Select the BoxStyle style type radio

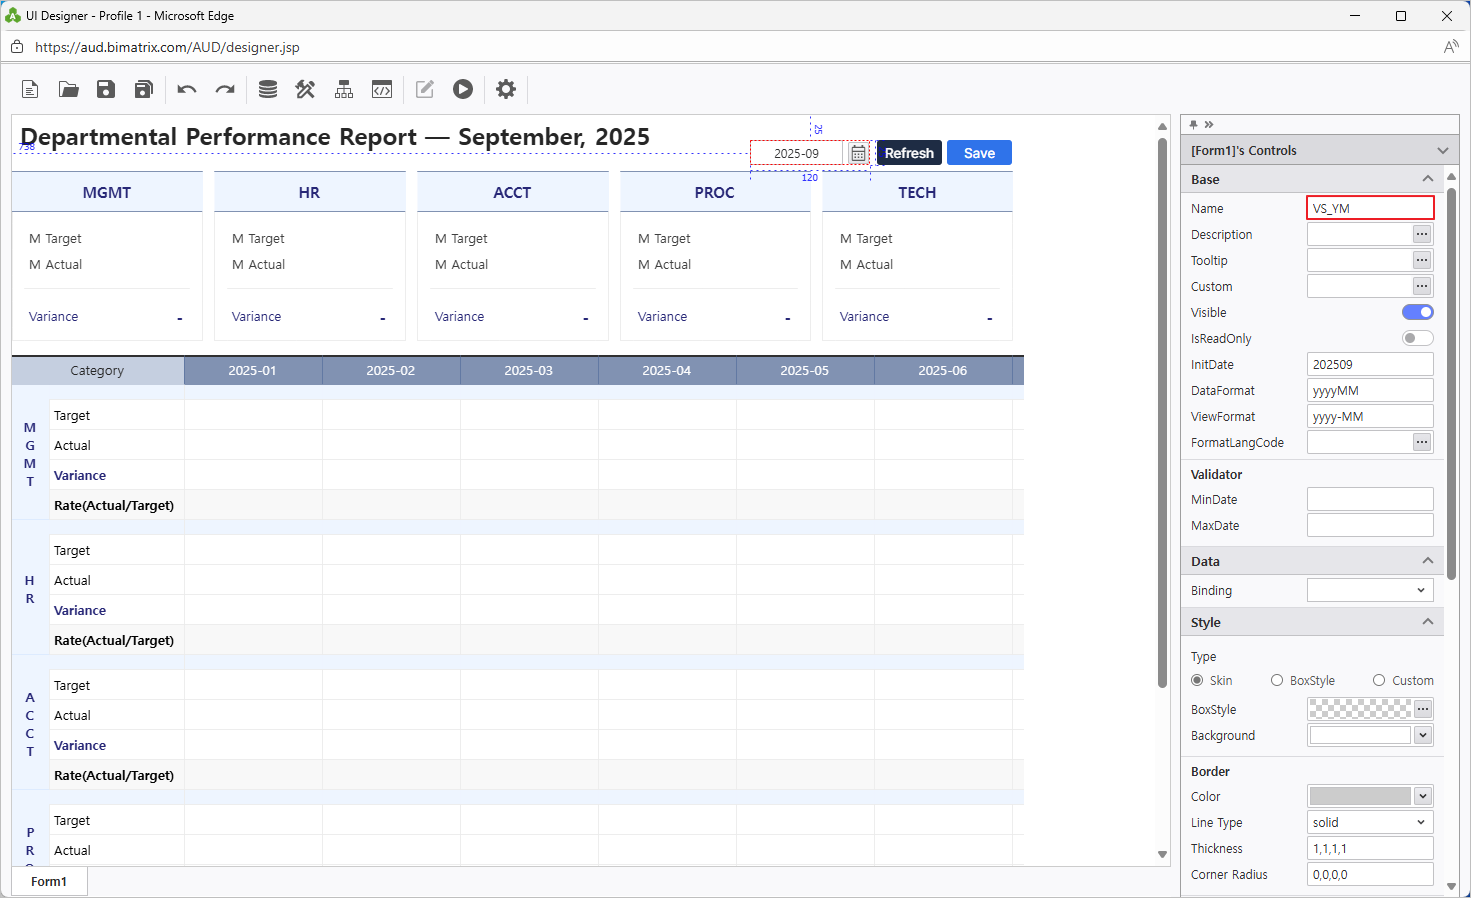1277,680
